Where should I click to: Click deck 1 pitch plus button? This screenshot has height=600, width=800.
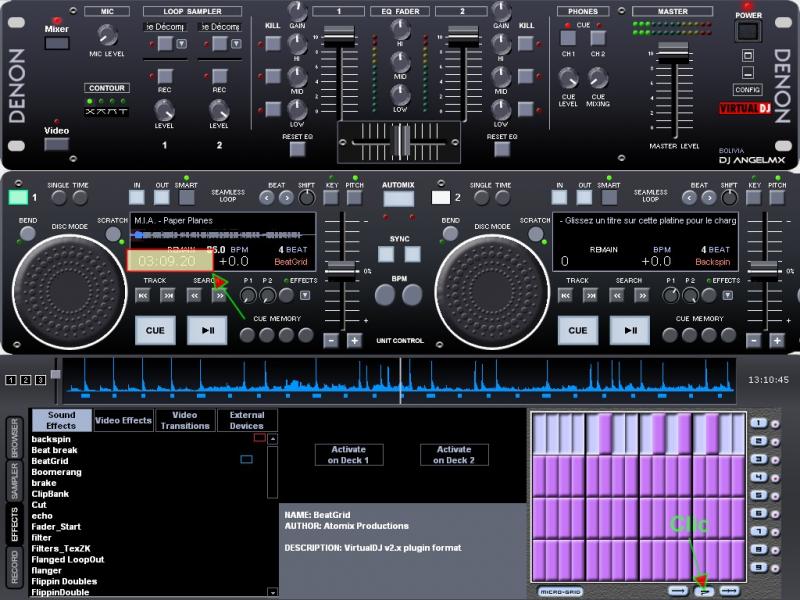pos(353,340)
